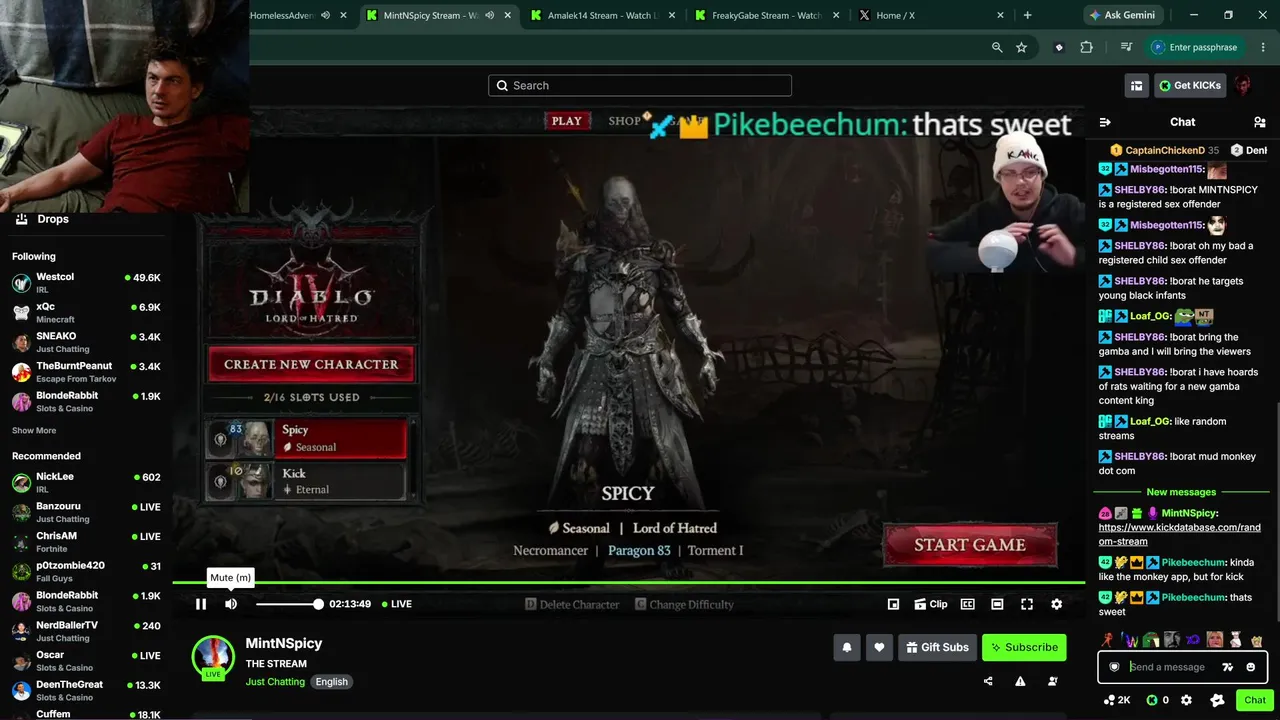This screenshot has width=1280, height=720.
Task: Adjust the player volume slider
Action: 288,604
